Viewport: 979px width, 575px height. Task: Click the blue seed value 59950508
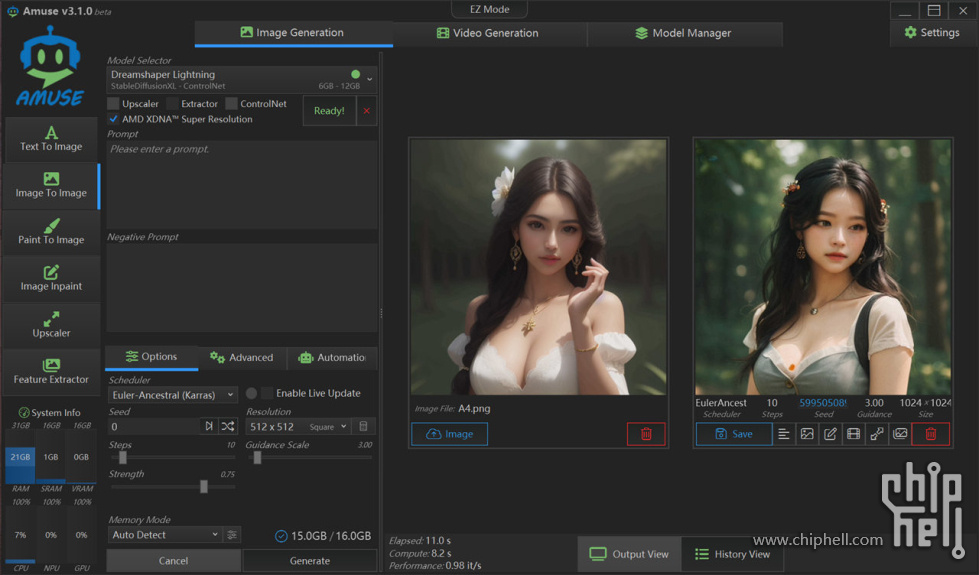coord(823,403)
